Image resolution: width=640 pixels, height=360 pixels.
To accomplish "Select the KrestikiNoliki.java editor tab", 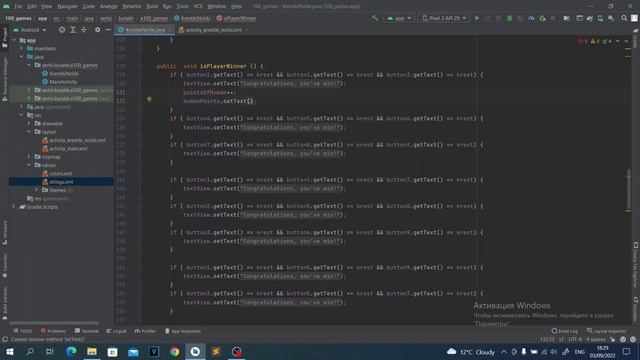I will [144, 30].
